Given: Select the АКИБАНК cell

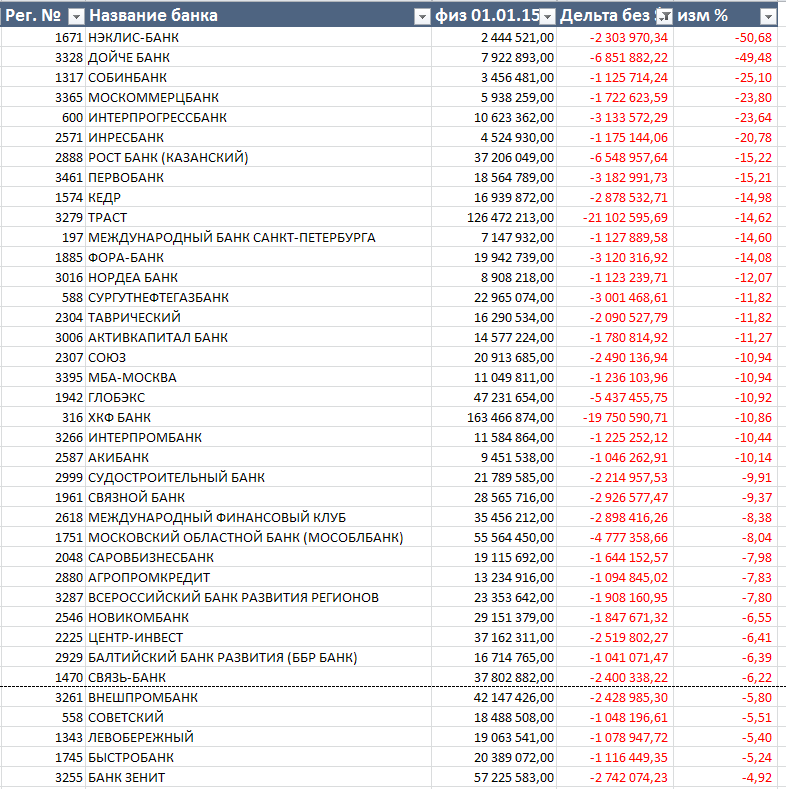Looking at the screenshot, I should coord(258,457).
